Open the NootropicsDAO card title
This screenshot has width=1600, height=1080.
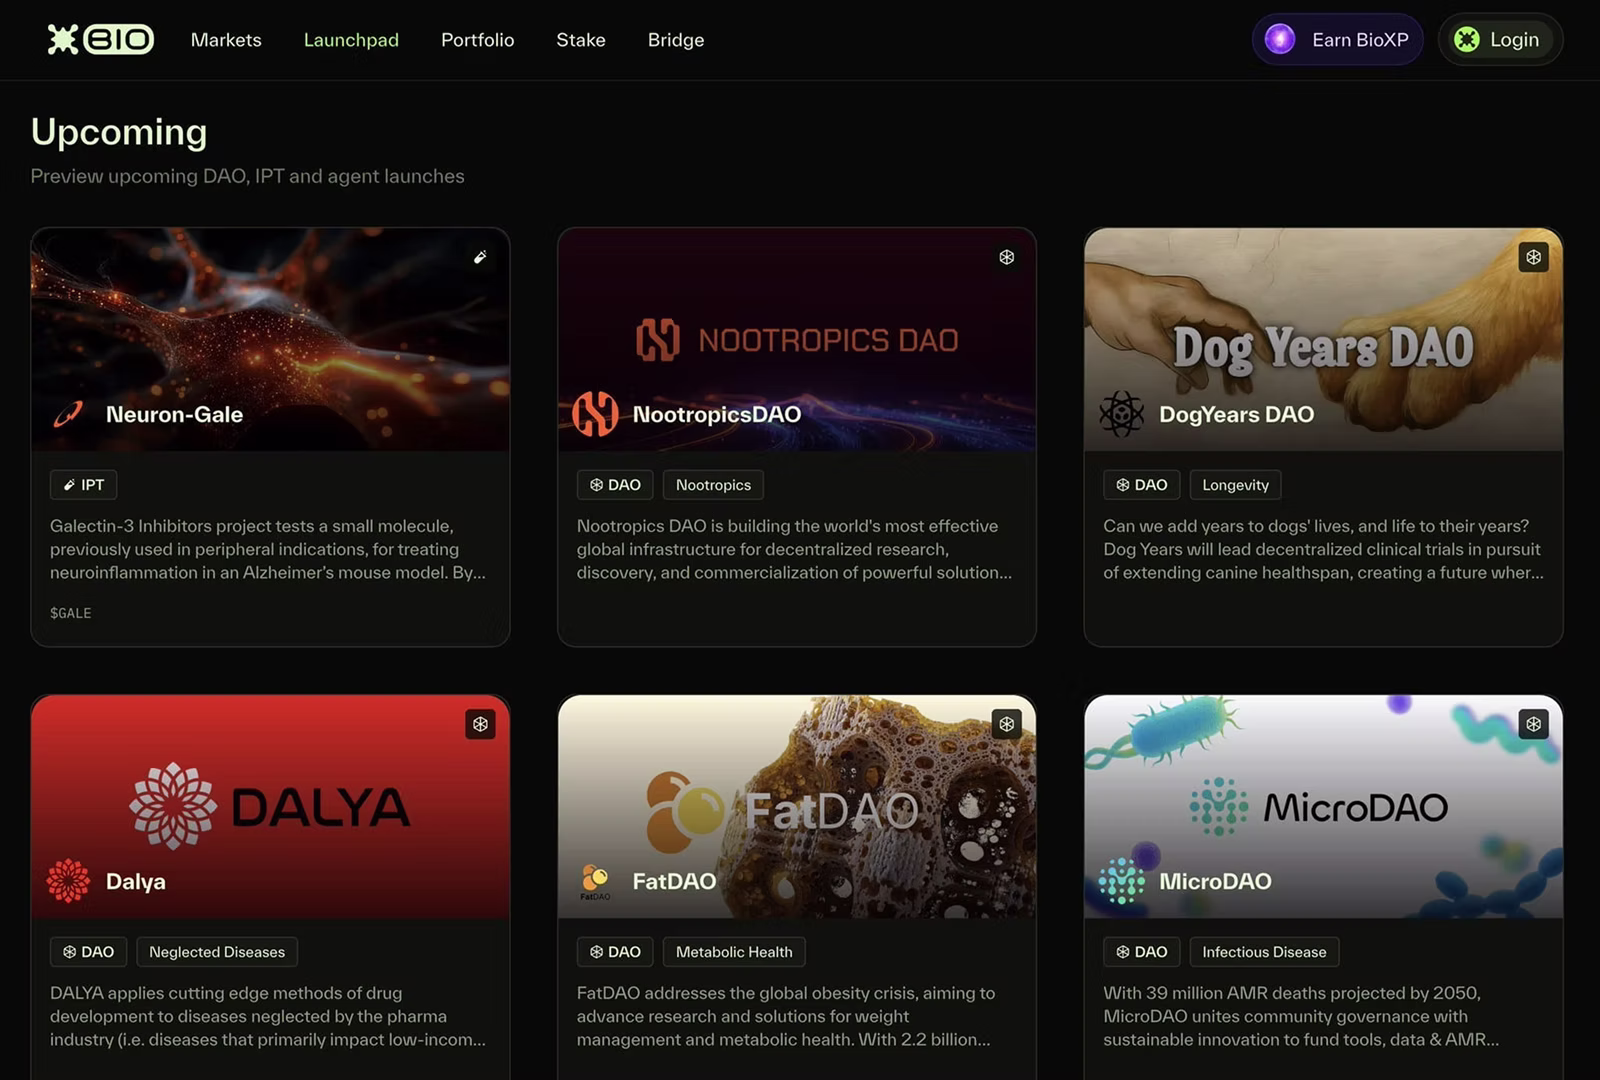[716, 414]
